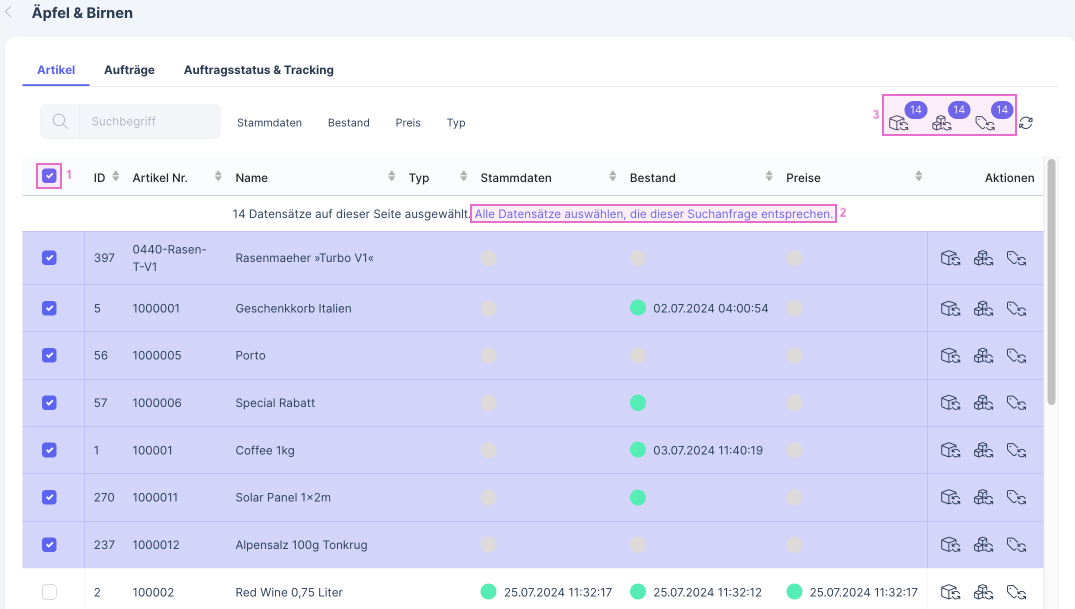
Task: Sync stock for Red Wine 0,75 Liter
Action: click(x=983, y=592)
